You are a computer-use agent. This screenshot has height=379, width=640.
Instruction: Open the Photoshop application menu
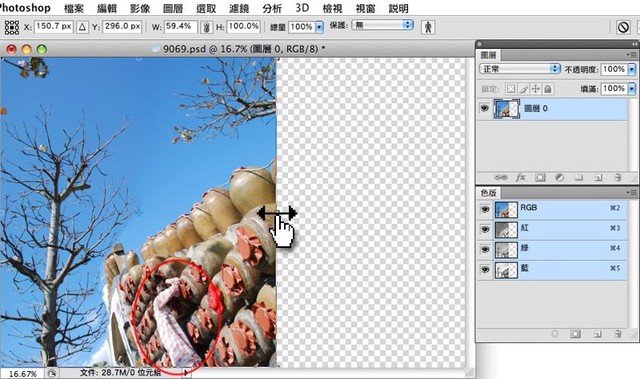(x=25, y=8)
